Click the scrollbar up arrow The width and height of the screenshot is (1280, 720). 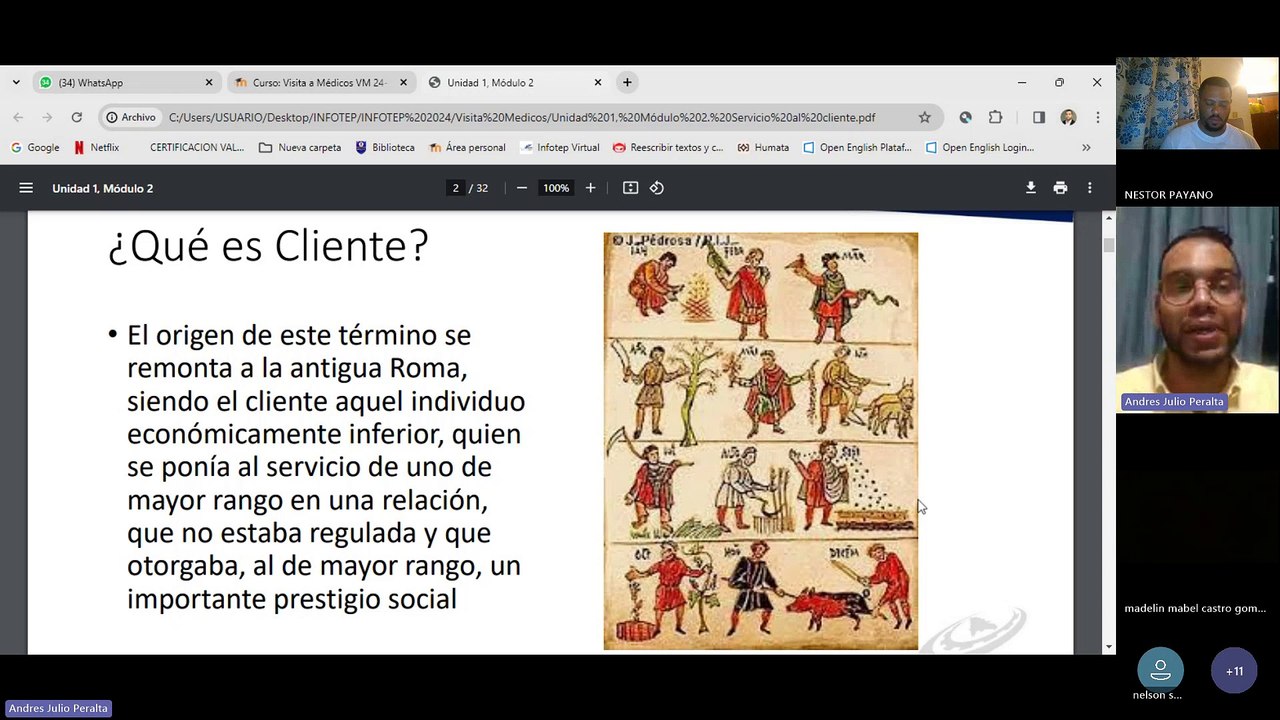tap(1108, 217)
